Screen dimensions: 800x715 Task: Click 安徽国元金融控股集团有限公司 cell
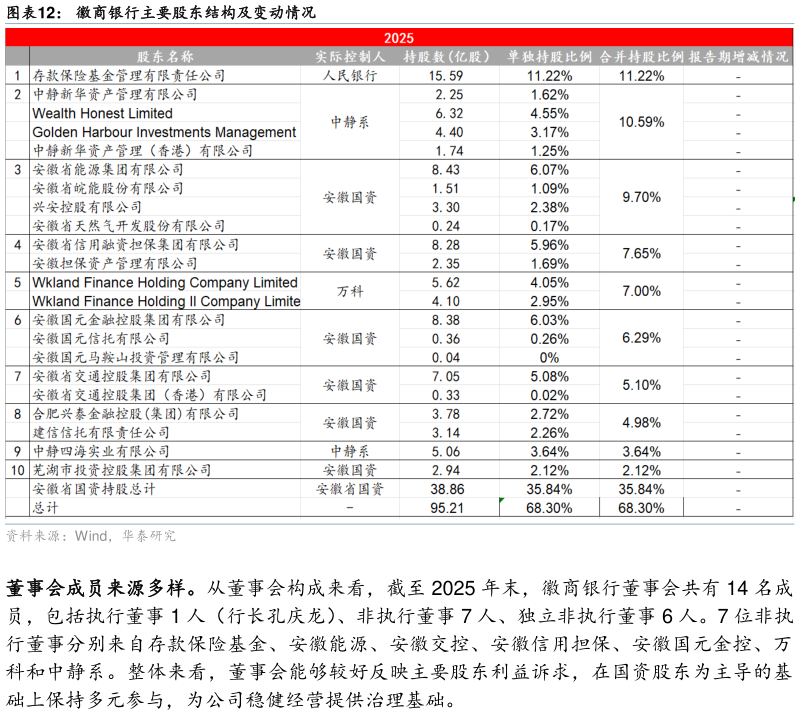pyautogui.click(x=129, y=320)
